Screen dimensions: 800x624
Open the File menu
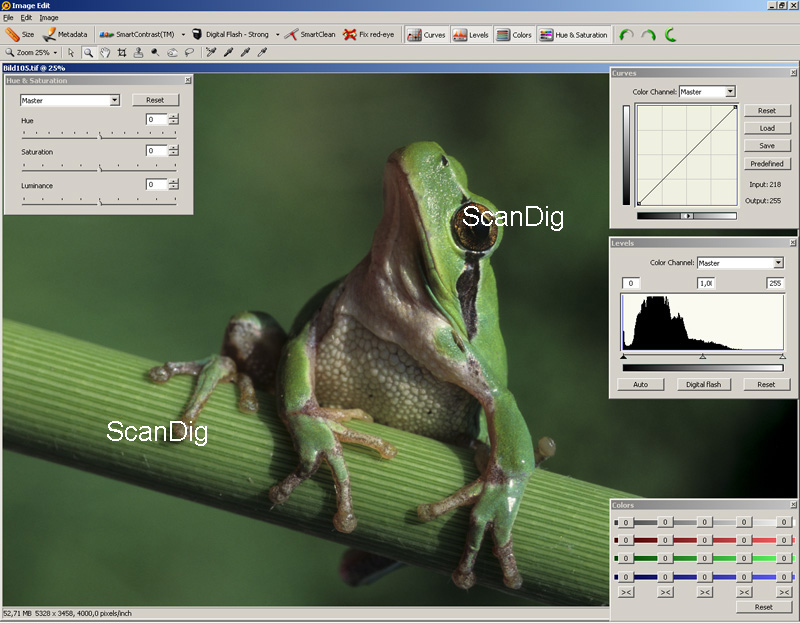tap(8, 17)
